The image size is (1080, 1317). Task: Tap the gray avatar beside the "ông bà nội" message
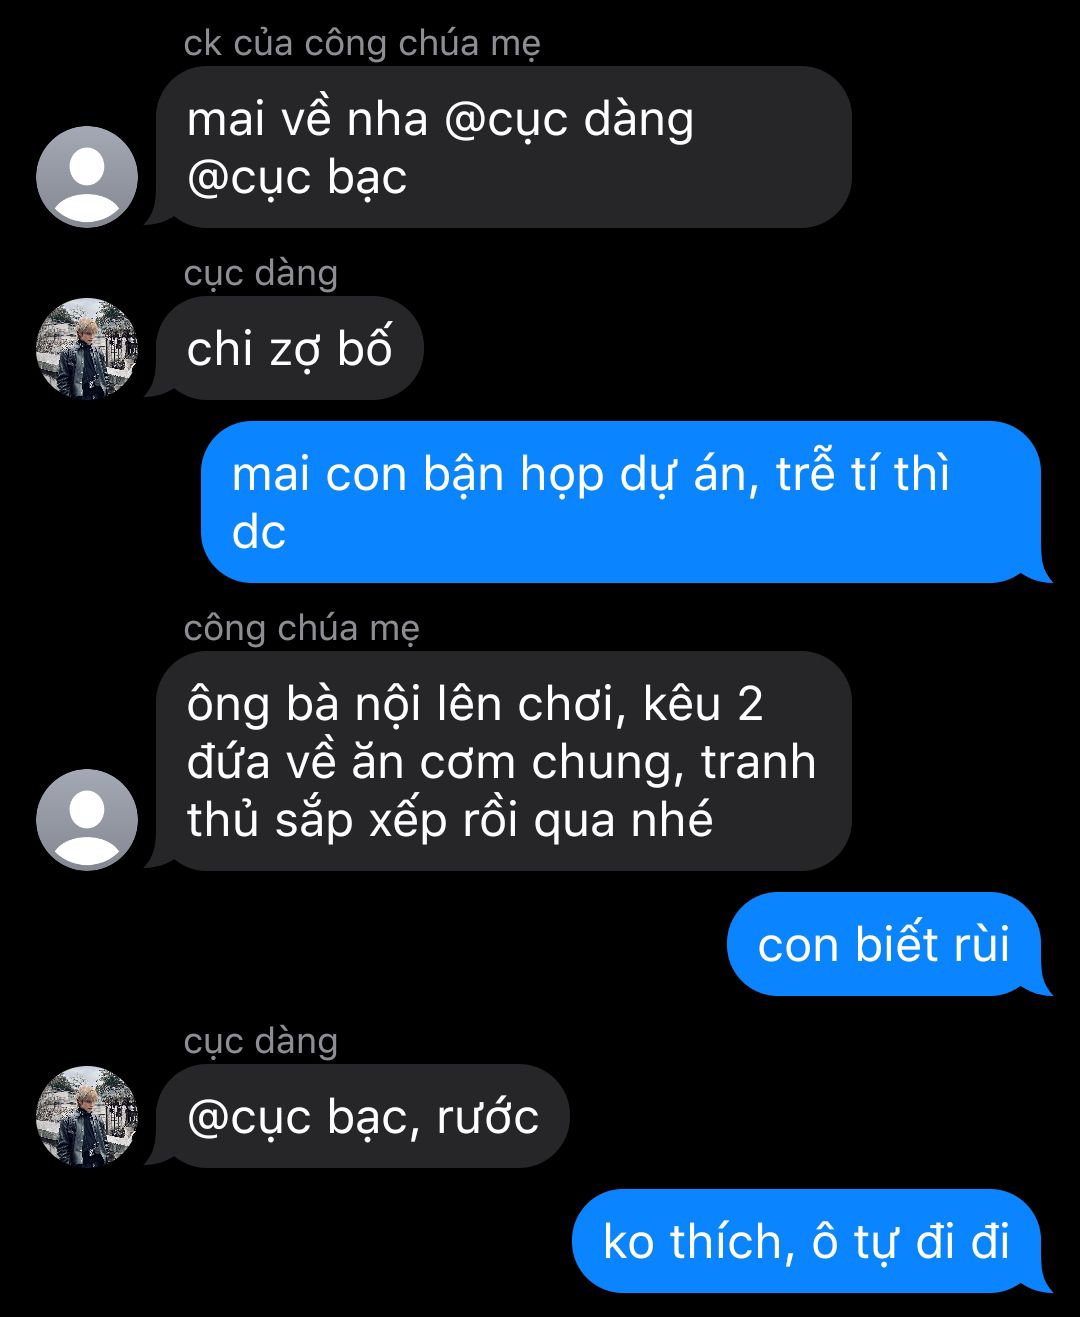[87, 820]
